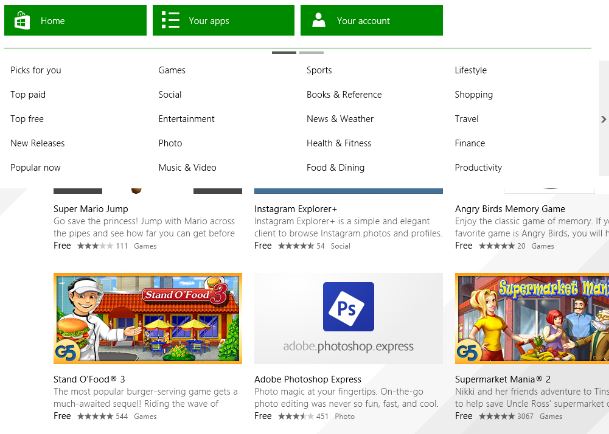Browse the Productivity category
609x434 pixels.
click(x=478, y=168)
